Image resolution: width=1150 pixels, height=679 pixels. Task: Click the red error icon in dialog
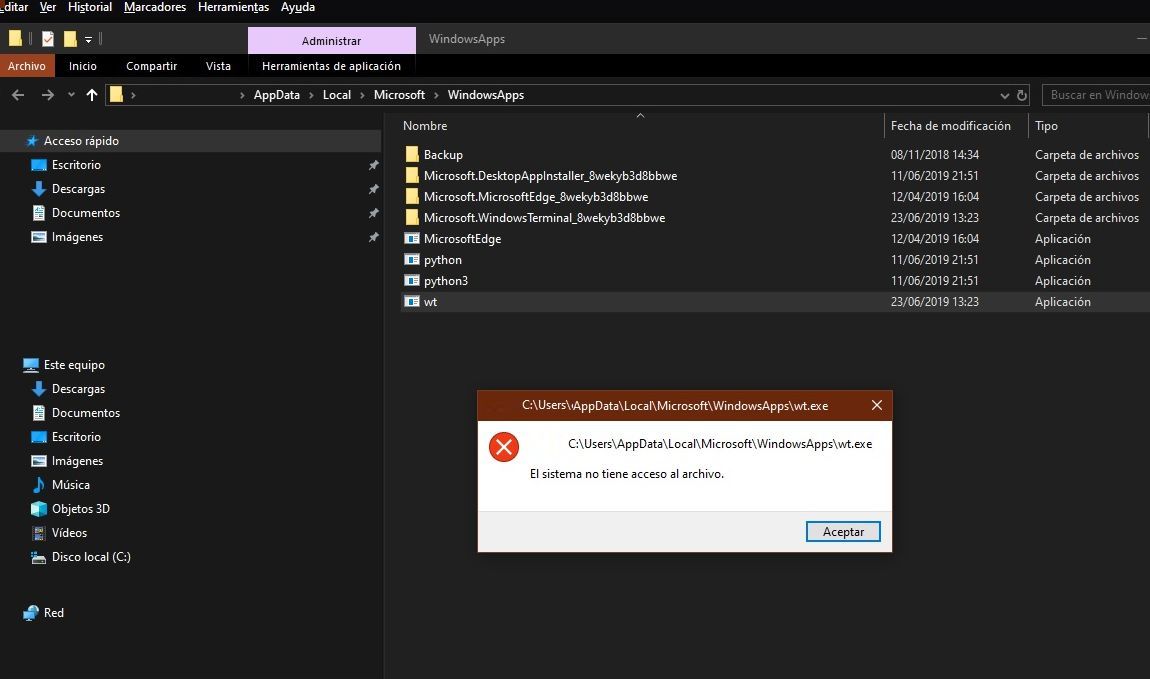pos(504,447)
